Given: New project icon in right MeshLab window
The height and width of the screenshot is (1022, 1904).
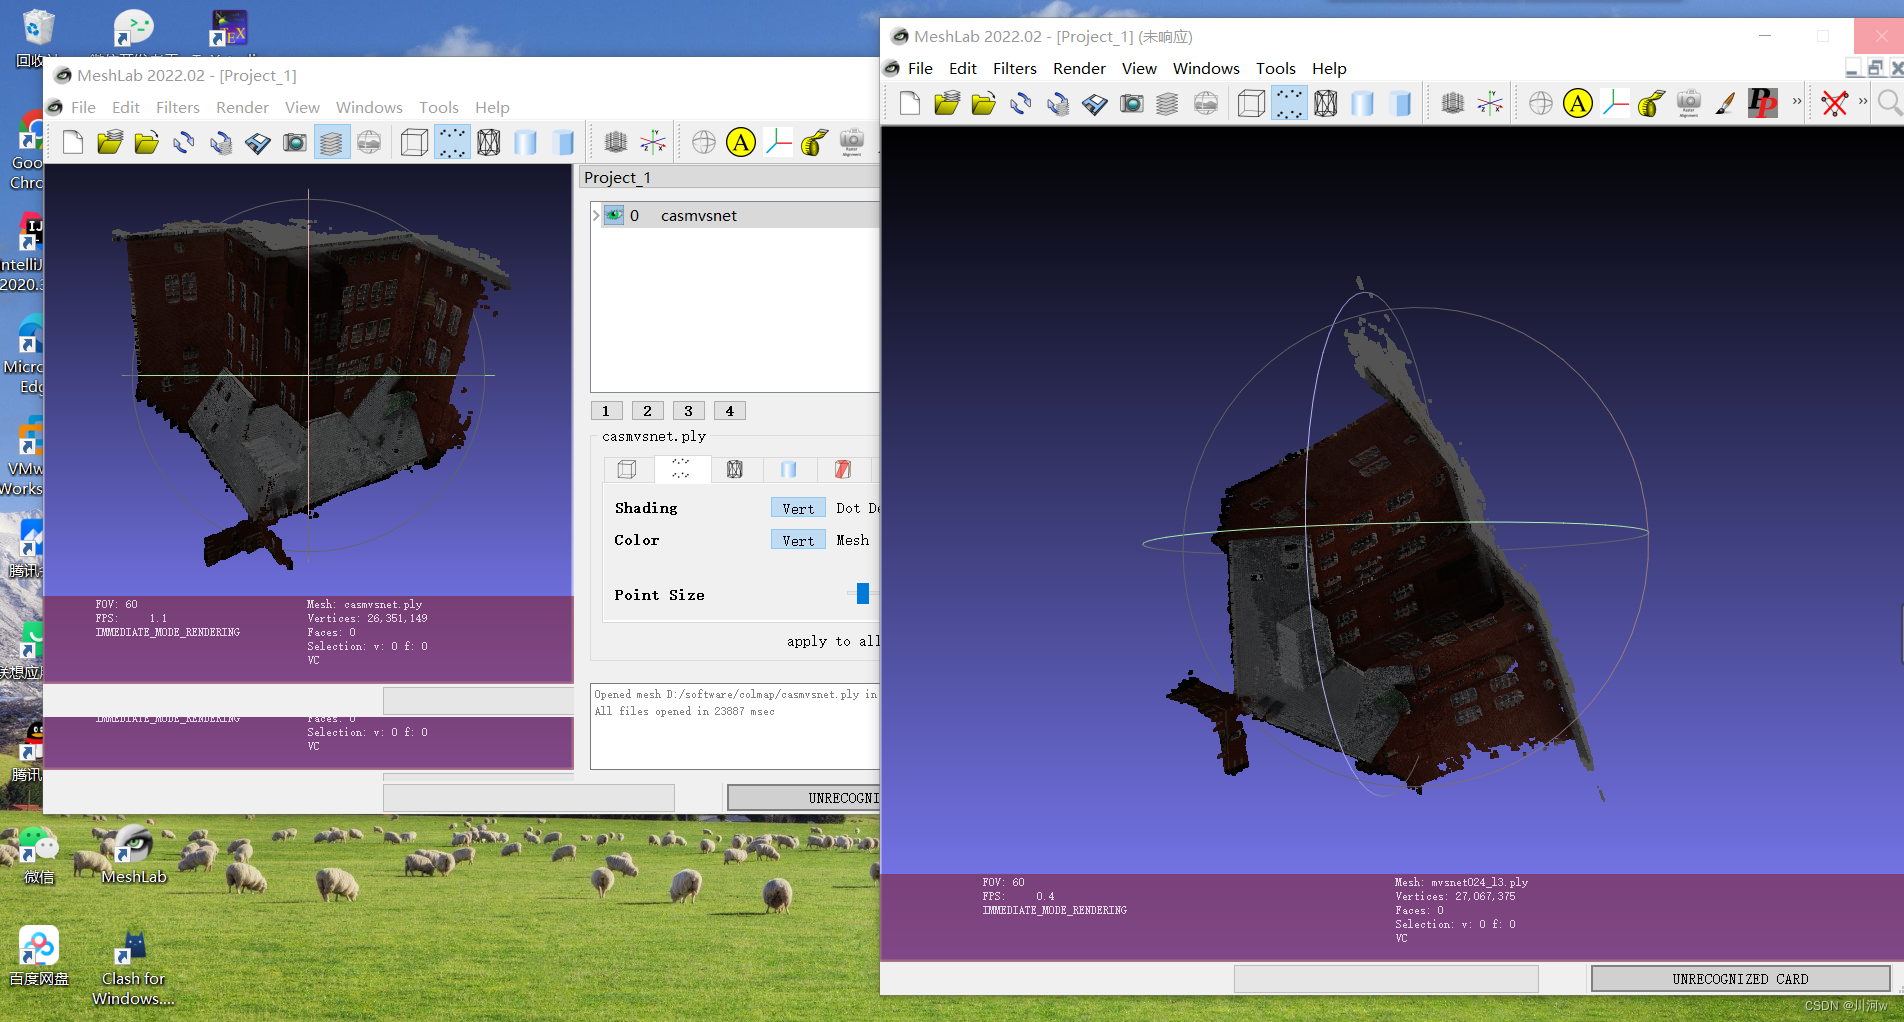Looking at the screenshot, I should (x=910, y=103).
